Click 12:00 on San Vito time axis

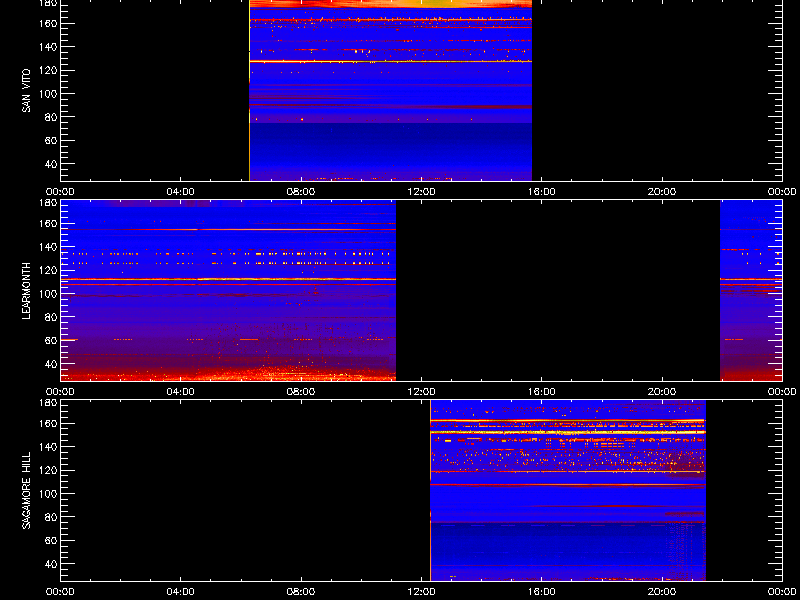coord(421,192)
